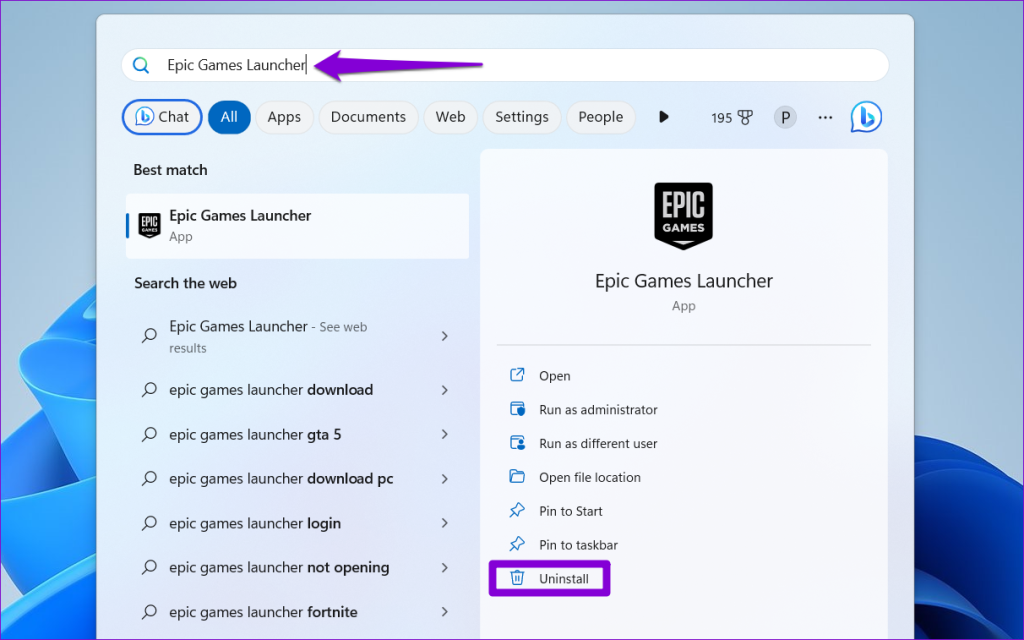Screen dimensions: 1024x640
Task: Click the folder icon for Open file location
Action: pos(517,476)
